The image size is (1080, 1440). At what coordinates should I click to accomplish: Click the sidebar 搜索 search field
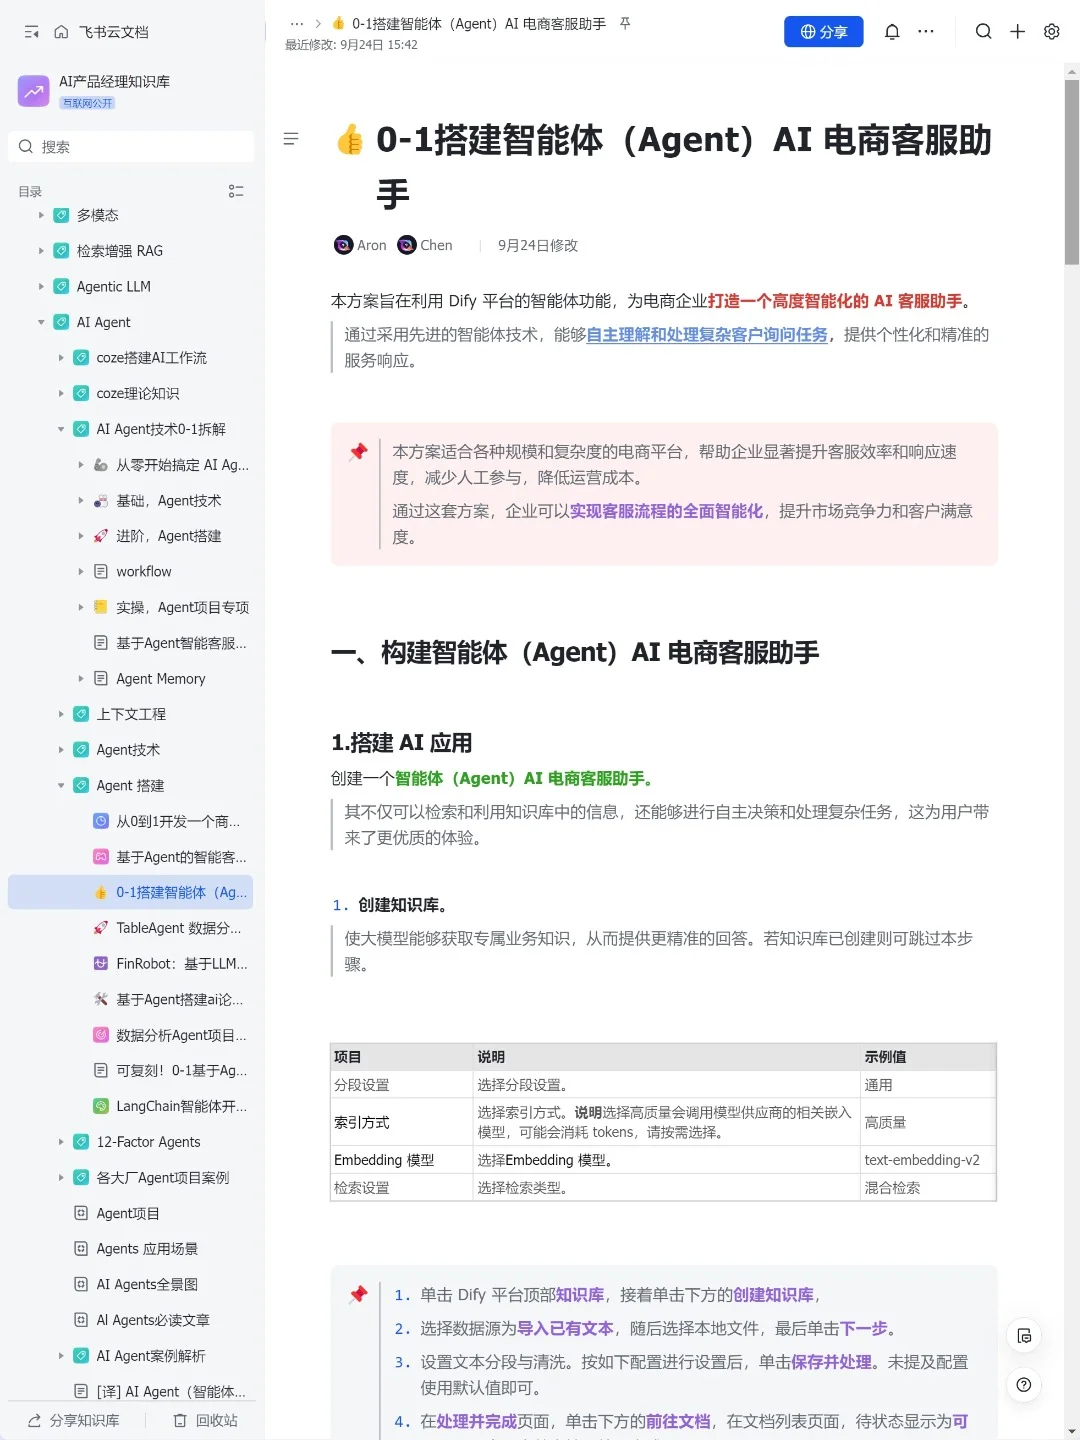point(131,147)
